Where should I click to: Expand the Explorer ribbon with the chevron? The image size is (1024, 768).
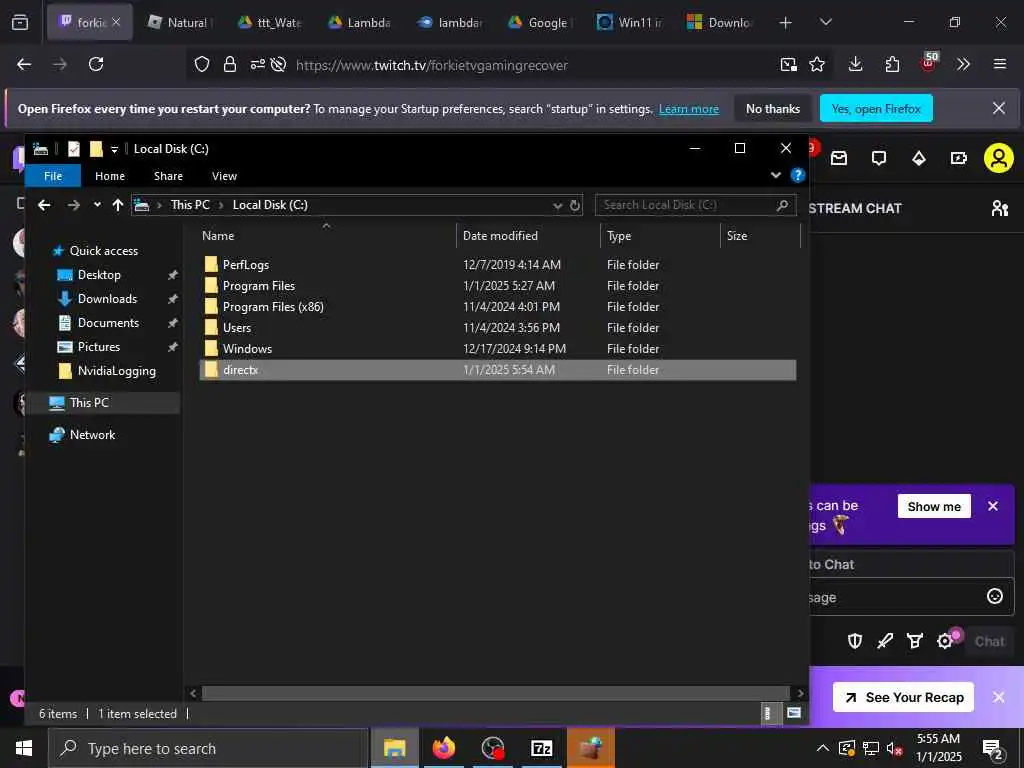776,175
